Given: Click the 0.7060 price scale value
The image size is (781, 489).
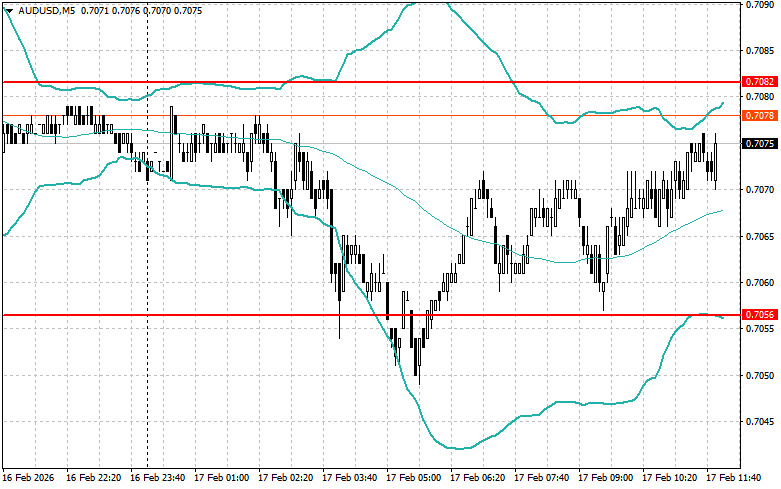Looking at the screenshot, I should tap(760, 282).
